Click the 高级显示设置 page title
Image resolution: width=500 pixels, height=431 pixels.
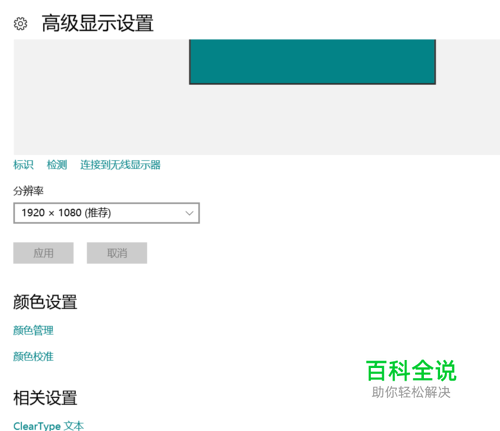(x=97, y=23)
